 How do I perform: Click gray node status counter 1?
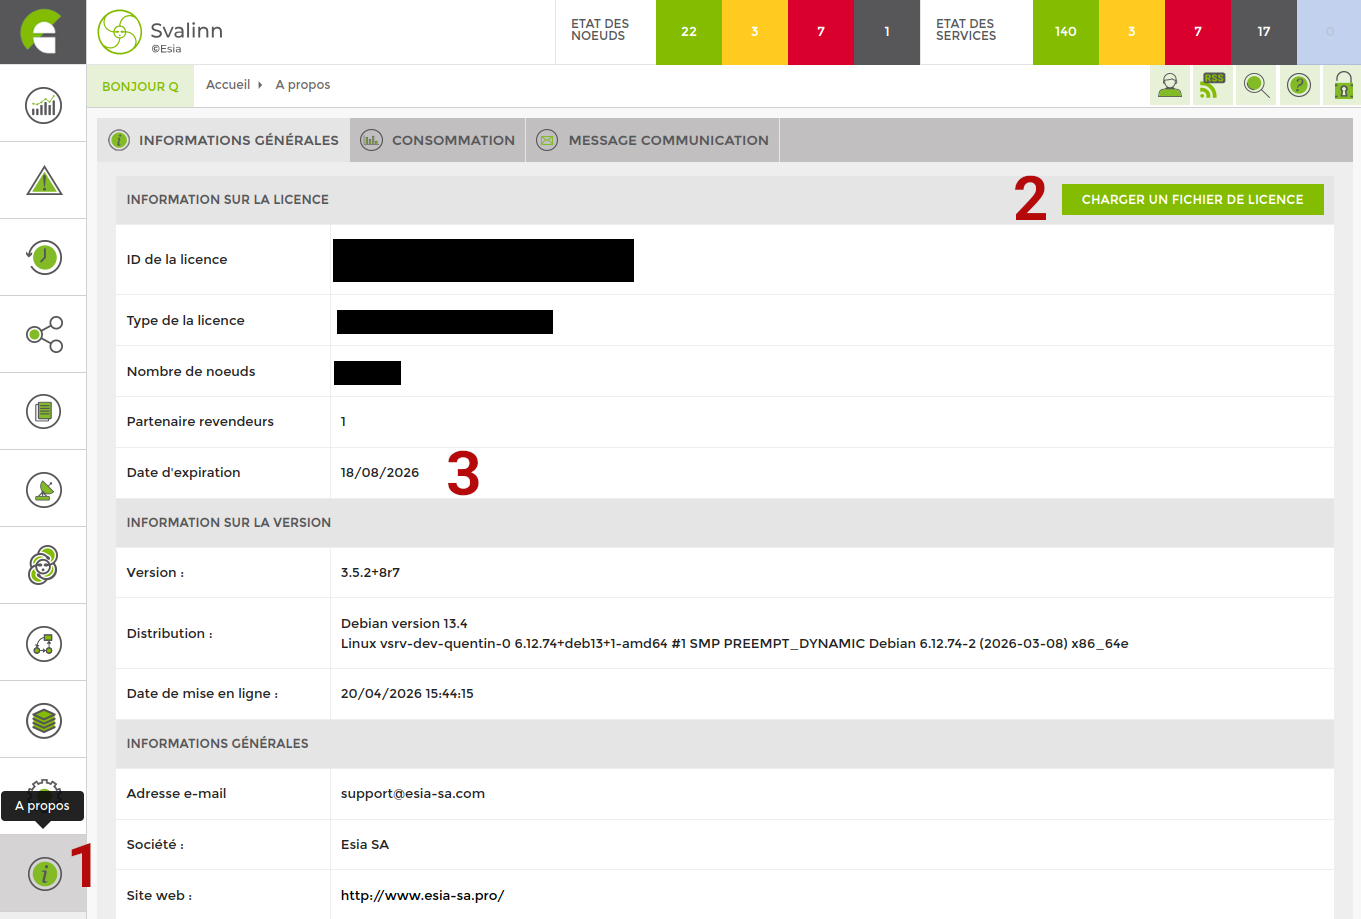[887, 32]
